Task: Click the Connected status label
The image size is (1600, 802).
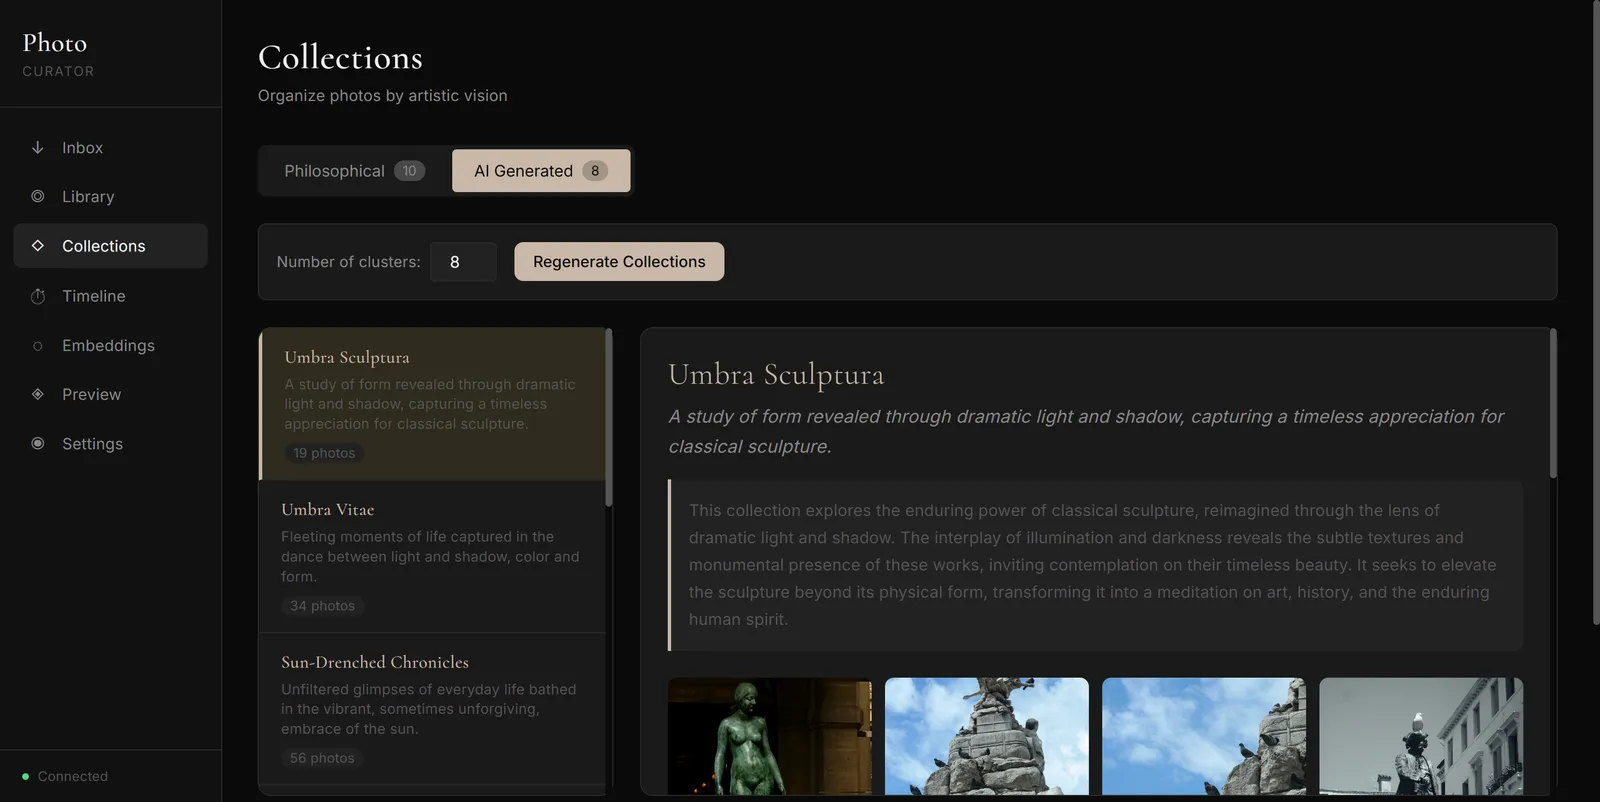Action: point(73,776)
